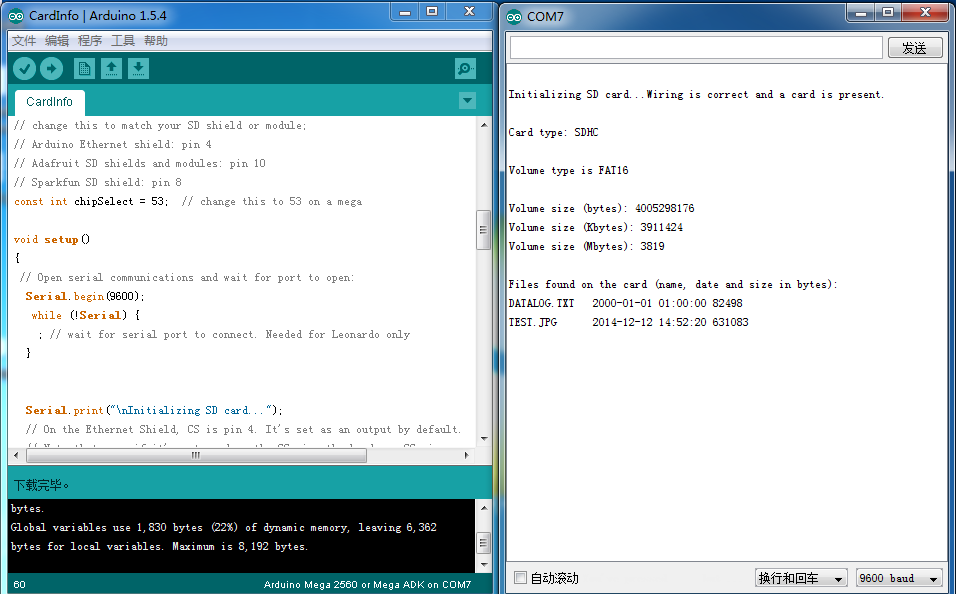
Task: Open the 帮助 menu
Action: 155,41
